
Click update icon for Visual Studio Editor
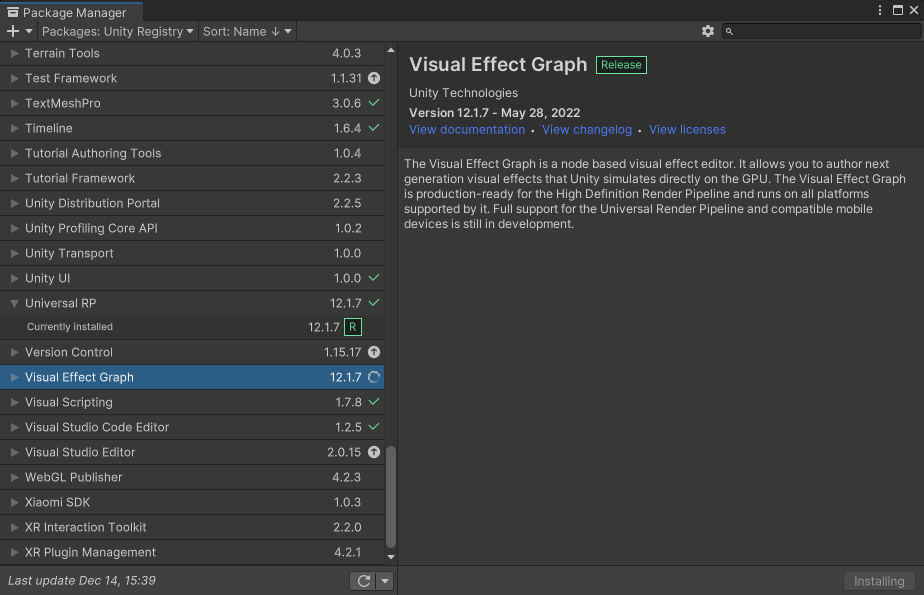coord(374,452)
